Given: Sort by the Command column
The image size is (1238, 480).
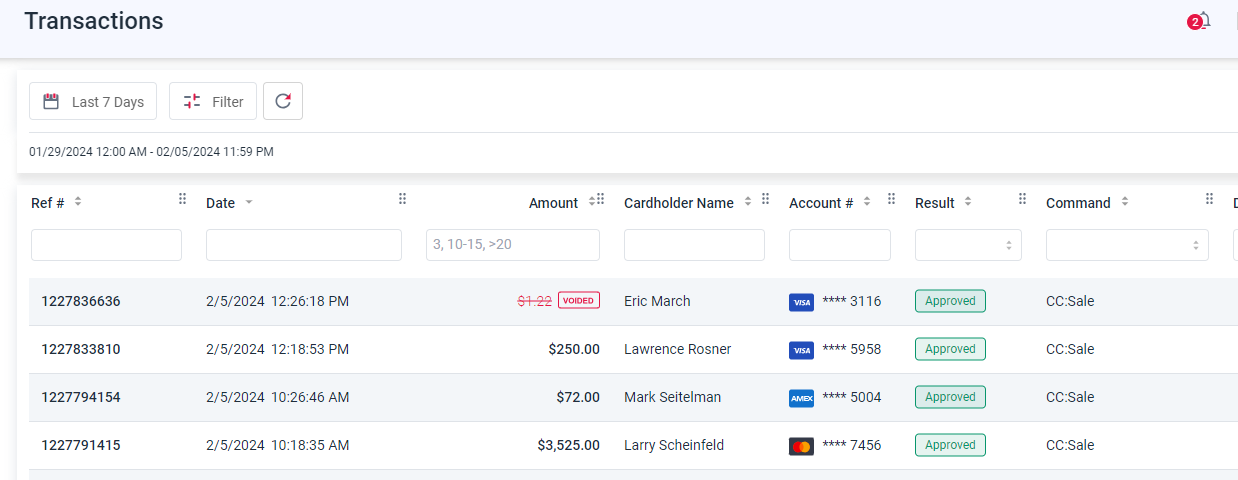Looking at the screenshot, I should pos(1125,202).
